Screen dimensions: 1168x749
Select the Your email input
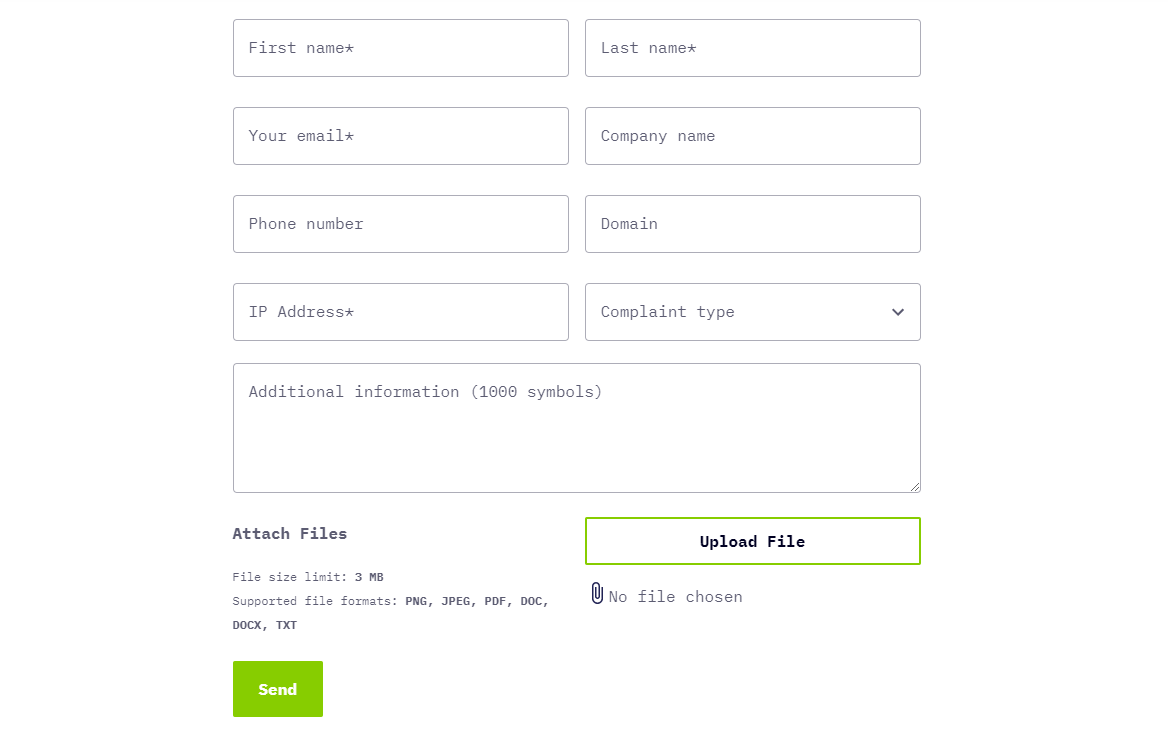click(401, 136)
